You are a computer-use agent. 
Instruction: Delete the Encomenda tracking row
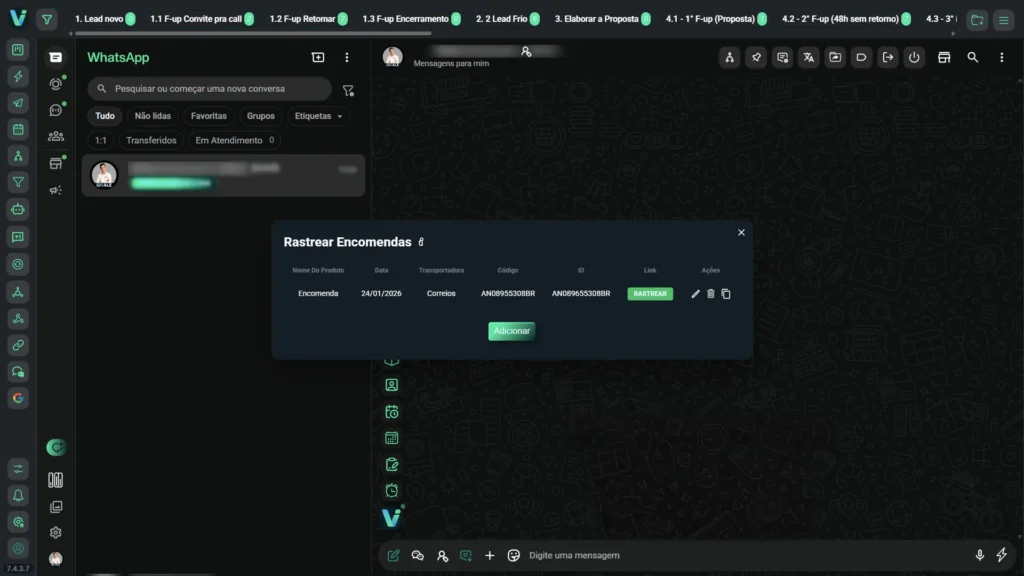click(x=711, y=294)
